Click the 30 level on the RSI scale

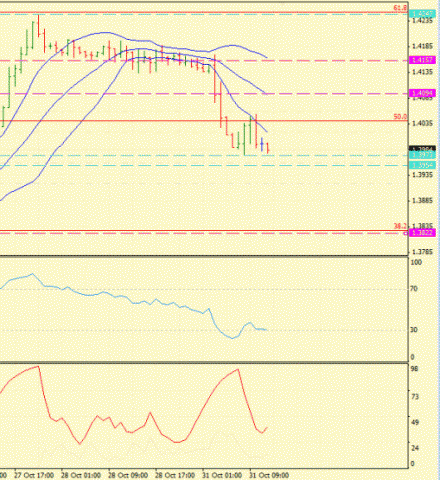pos(414,330)
